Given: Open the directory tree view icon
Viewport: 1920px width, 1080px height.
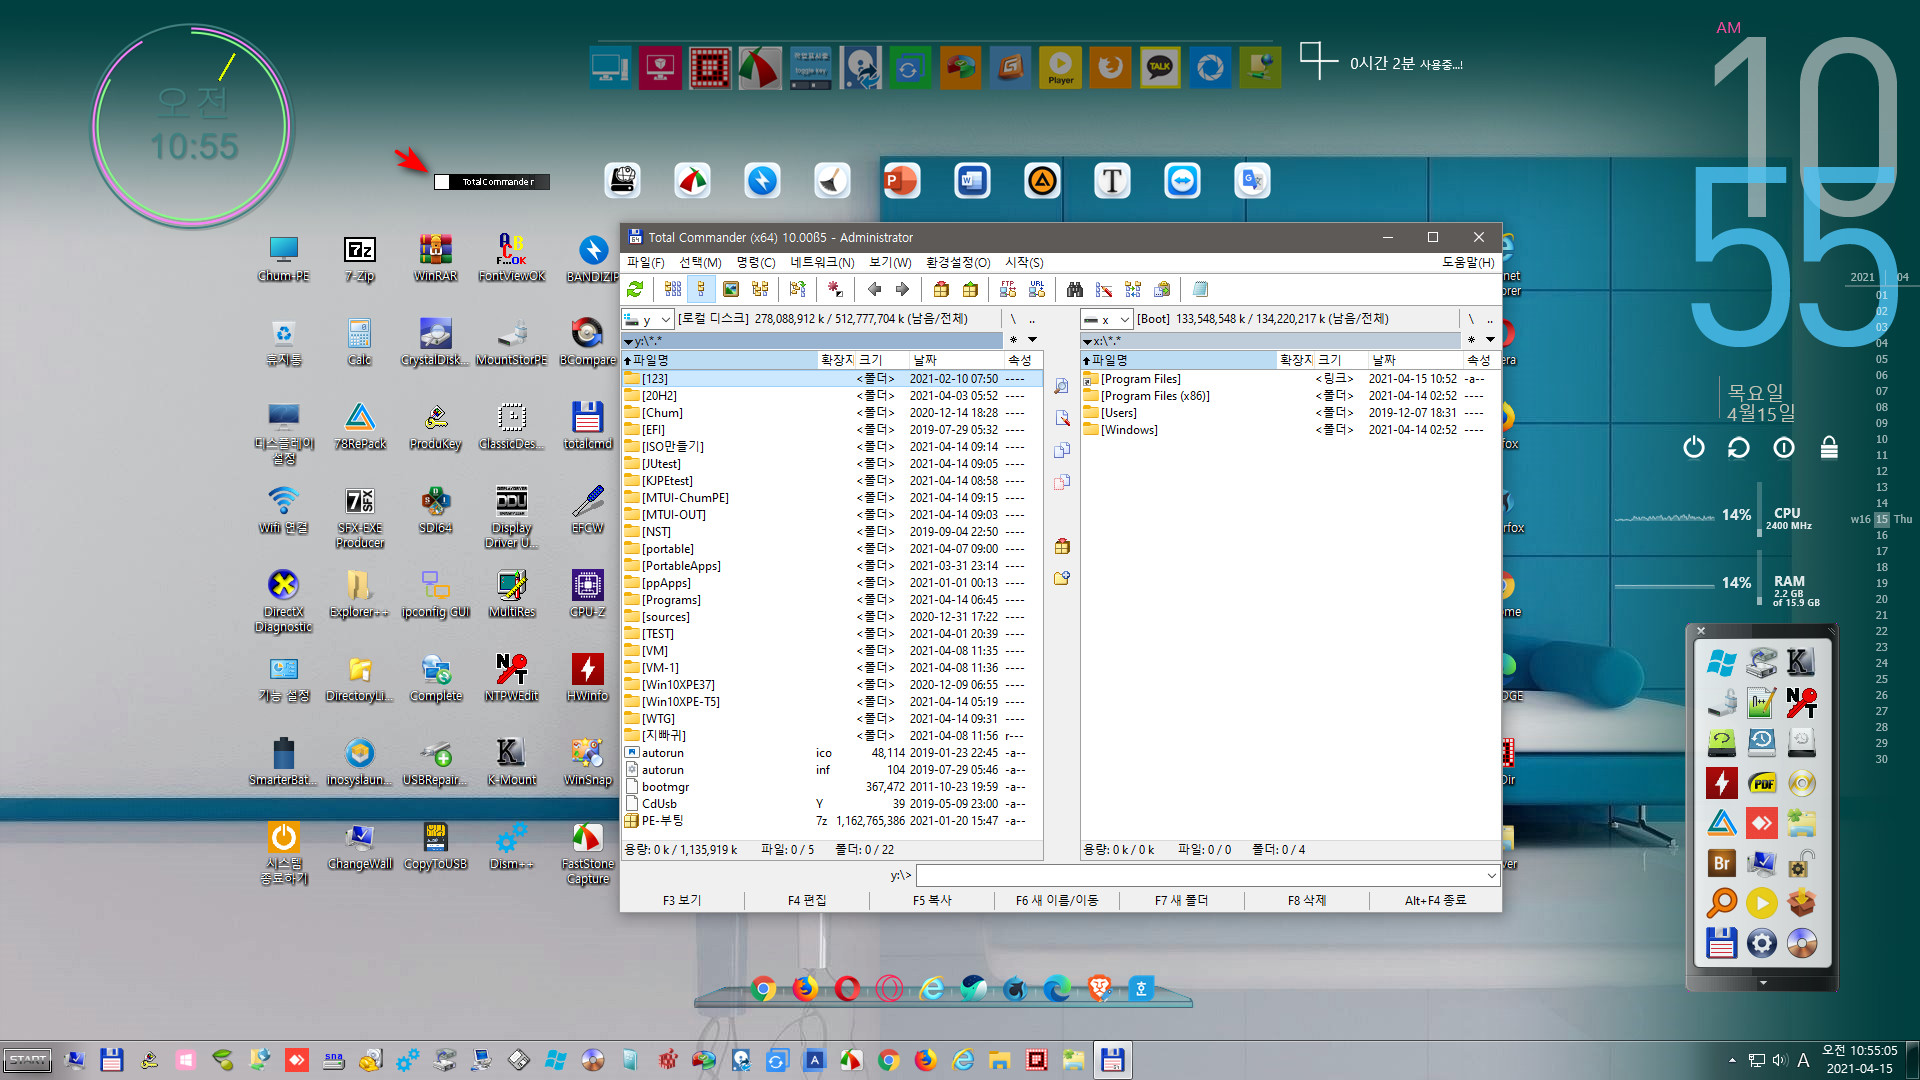Looking at the screenshot, I should (760, 289).
